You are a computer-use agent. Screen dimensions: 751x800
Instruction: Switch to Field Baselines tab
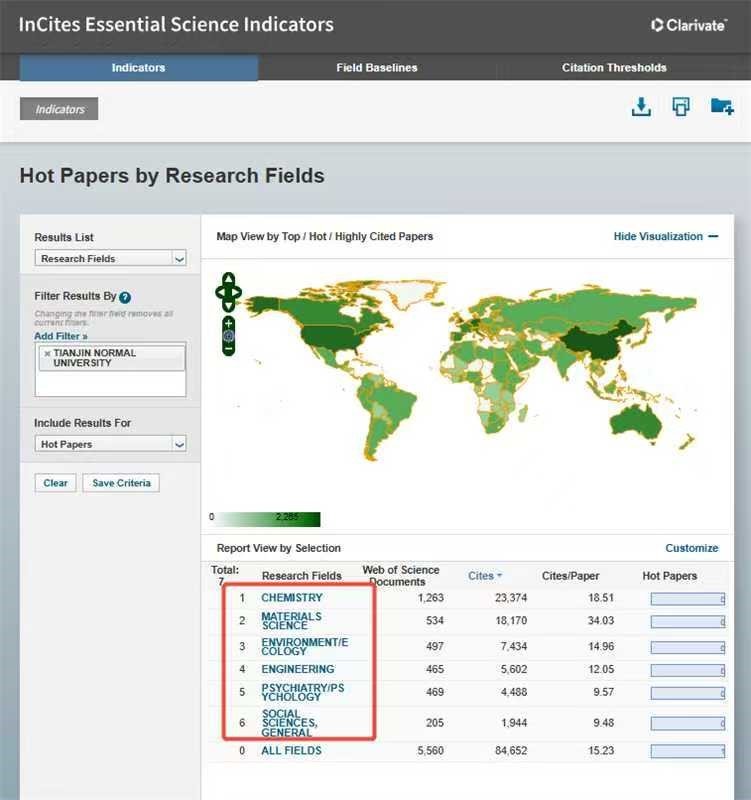[x=377, y=67]
